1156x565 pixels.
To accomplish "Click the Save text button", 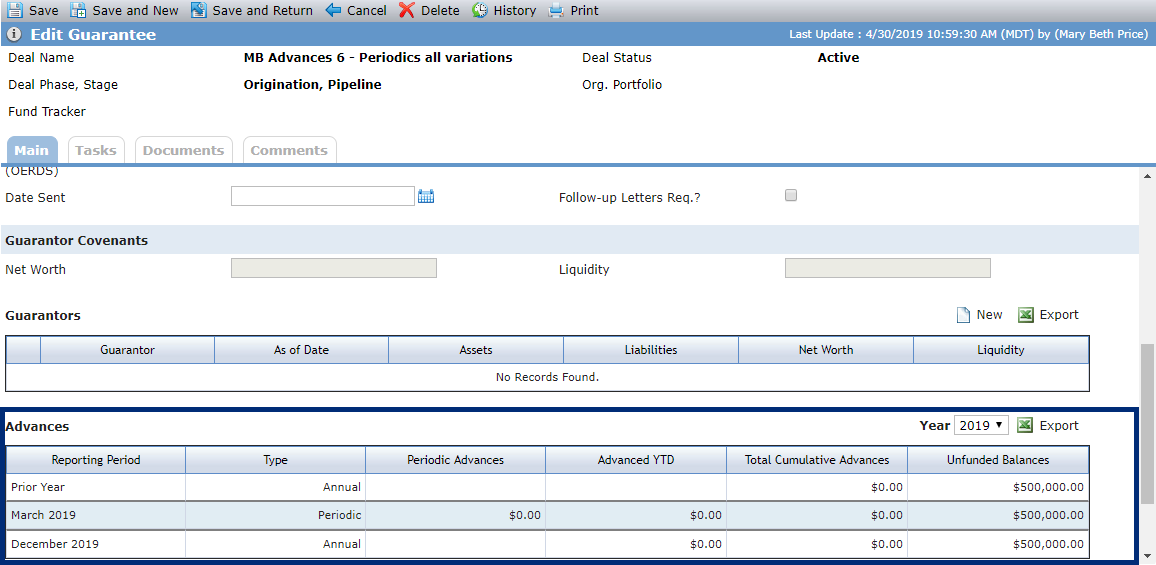I will [43, 10].
